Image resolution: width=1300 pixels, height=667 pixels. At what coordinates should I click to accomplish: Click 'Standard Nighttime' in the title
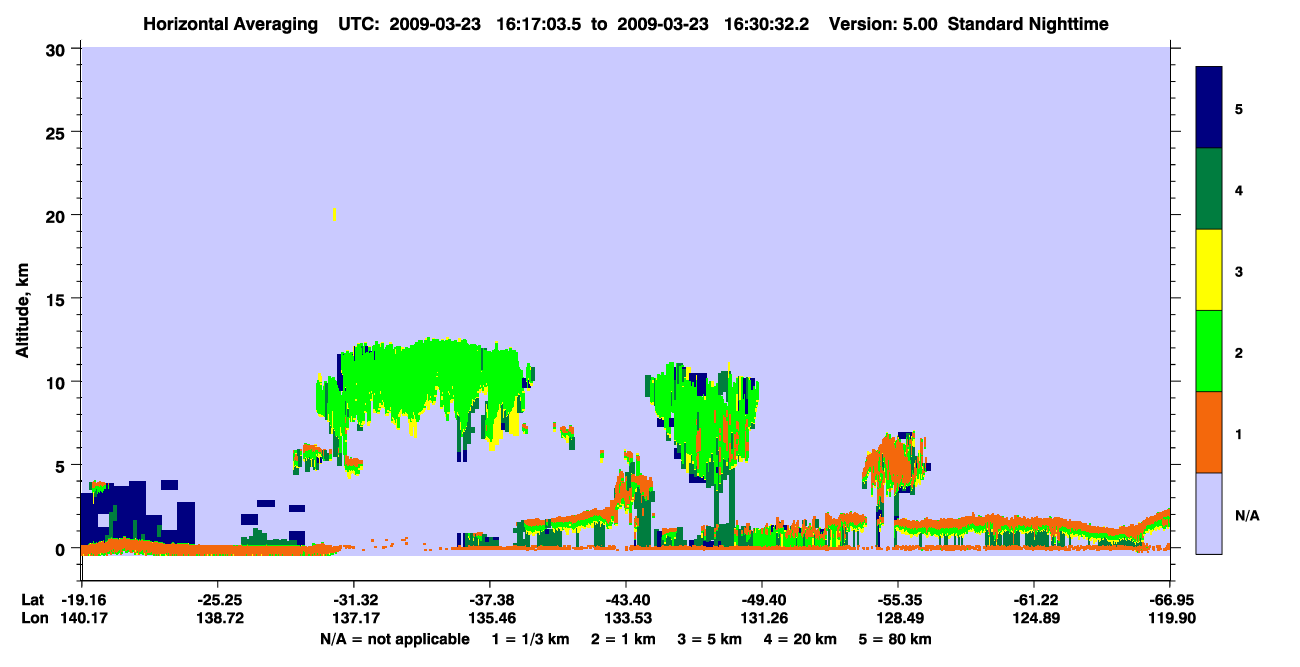click(1027, 23)
